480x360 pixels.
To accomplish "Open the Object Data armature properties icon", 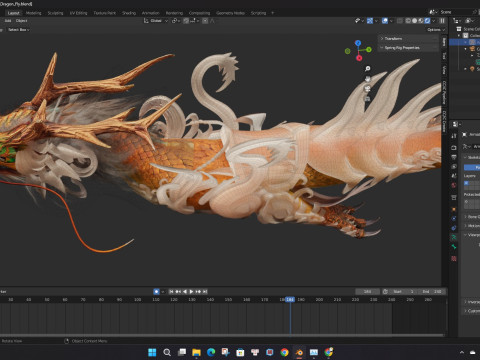I will tap(454, 237).
